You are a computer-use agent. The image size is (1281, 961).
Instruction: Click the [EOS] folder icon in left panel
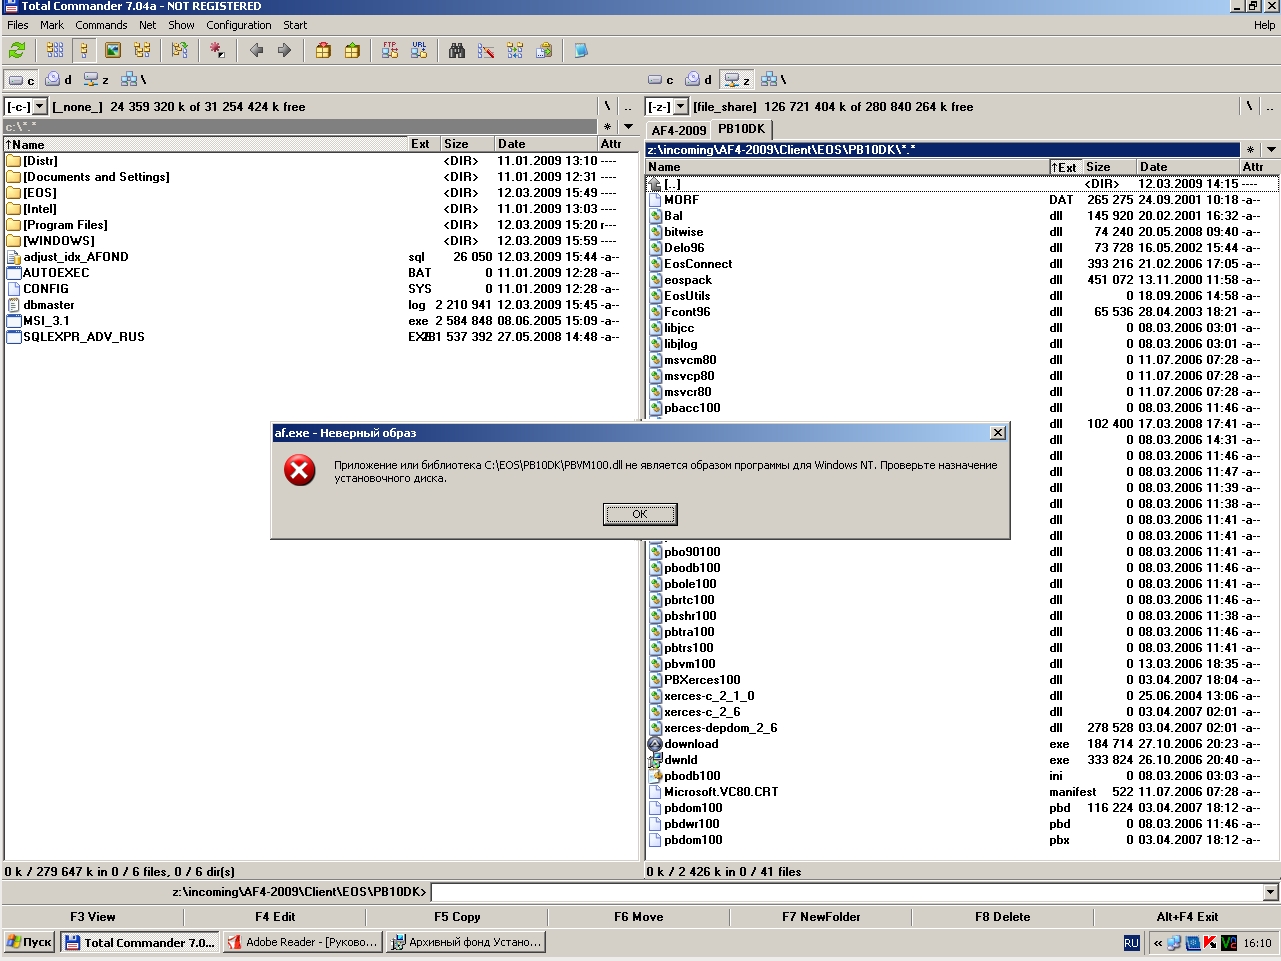point(14,193)
